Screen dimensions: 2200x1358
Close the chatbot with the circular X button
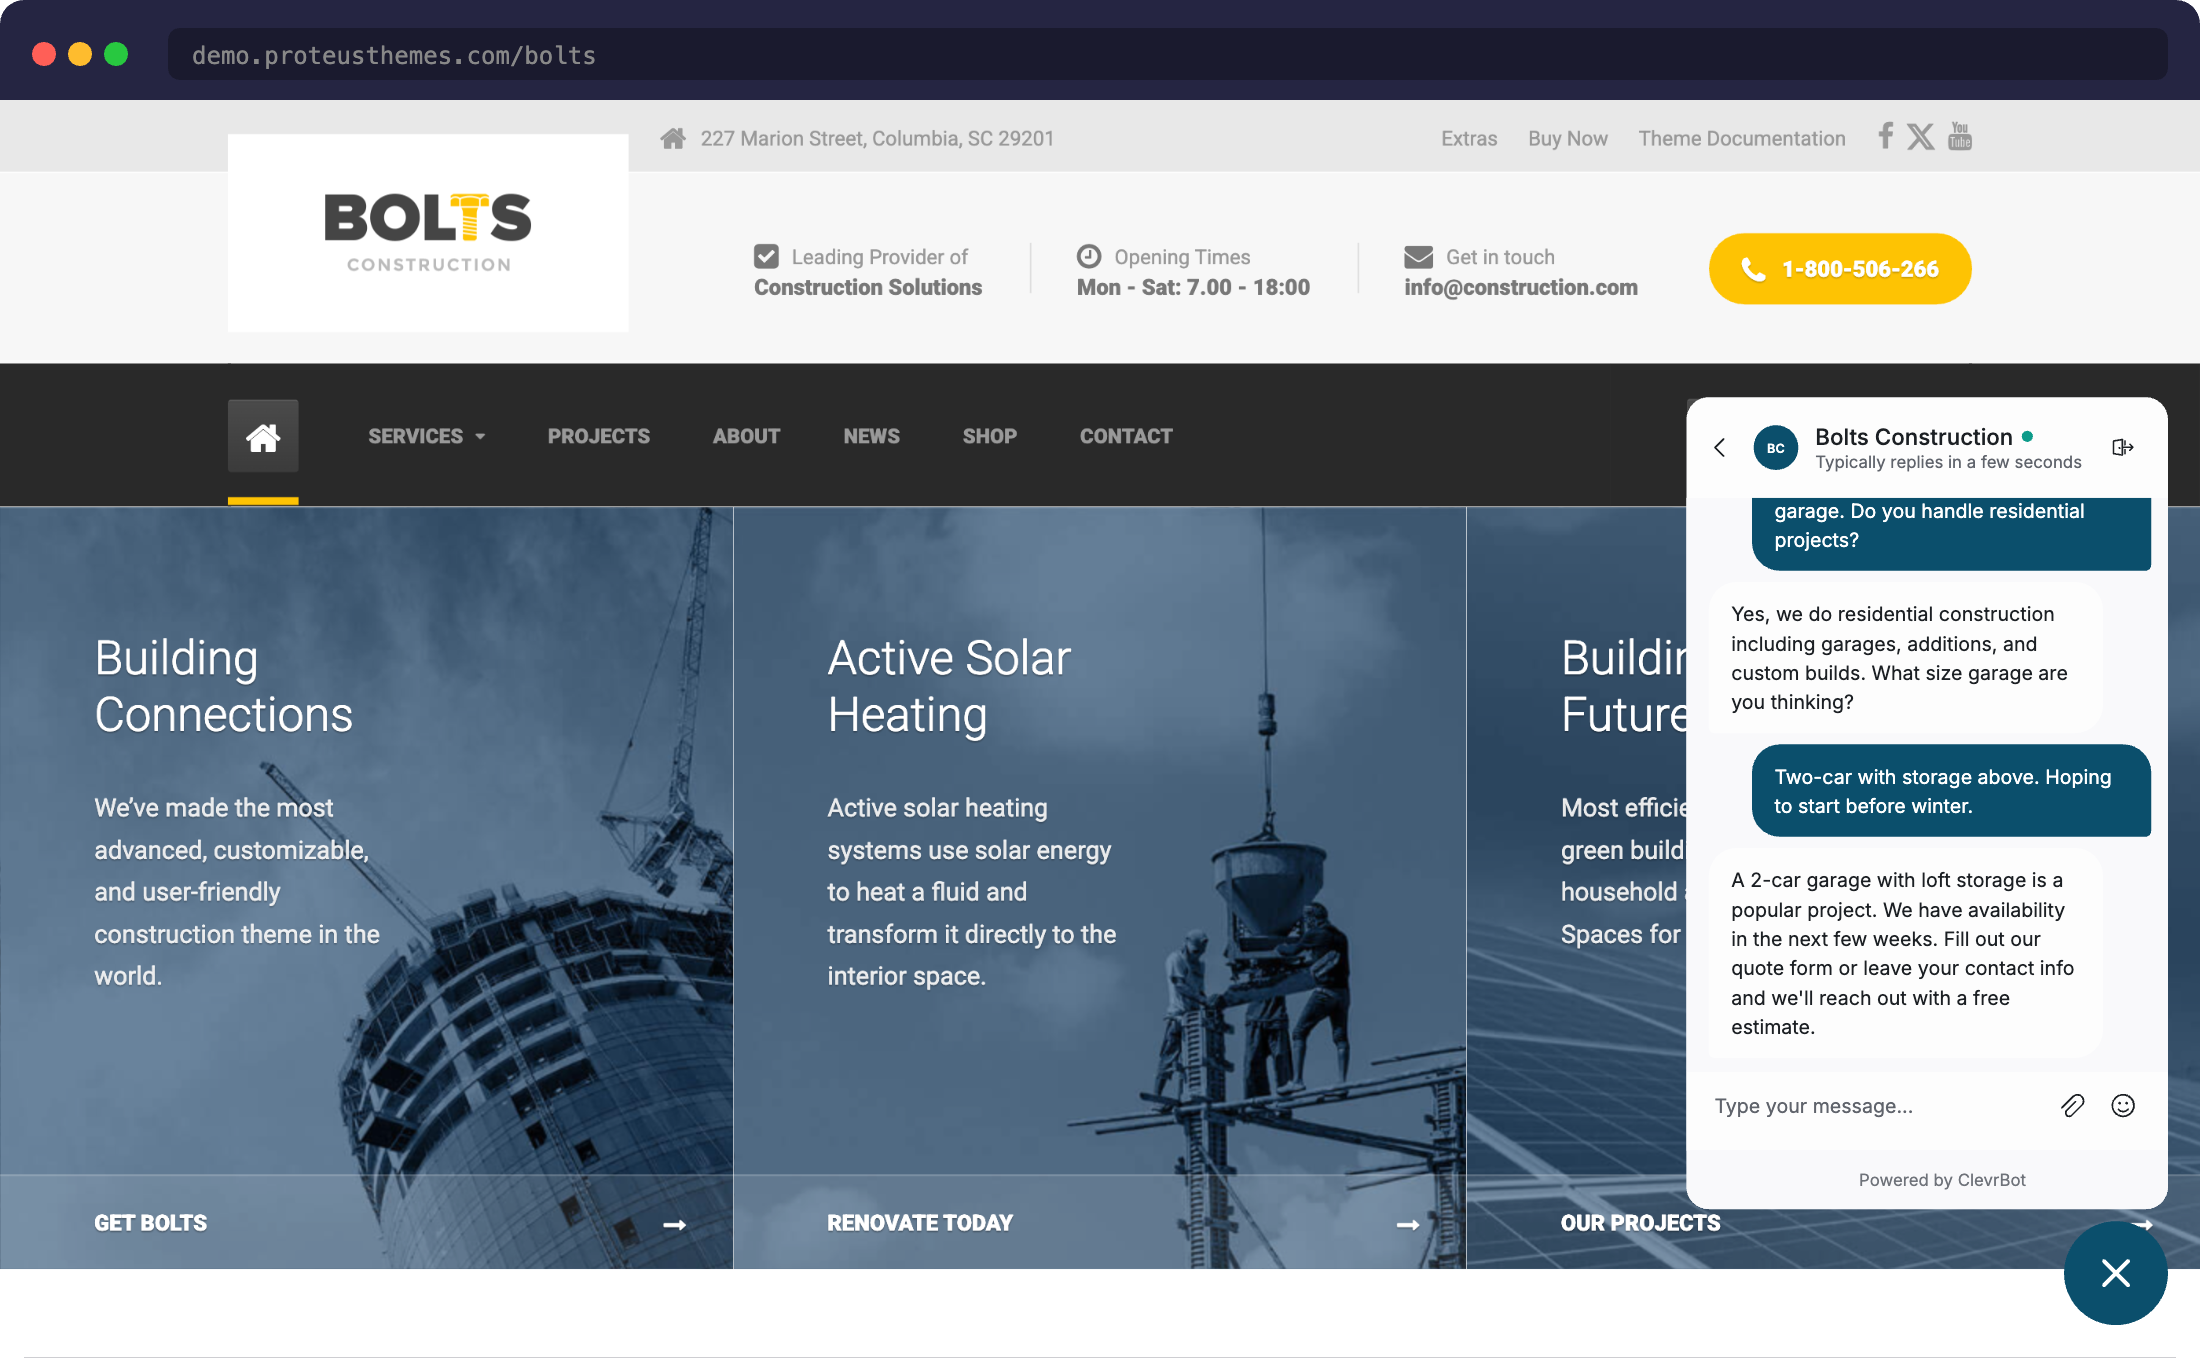(2116, 1274)
